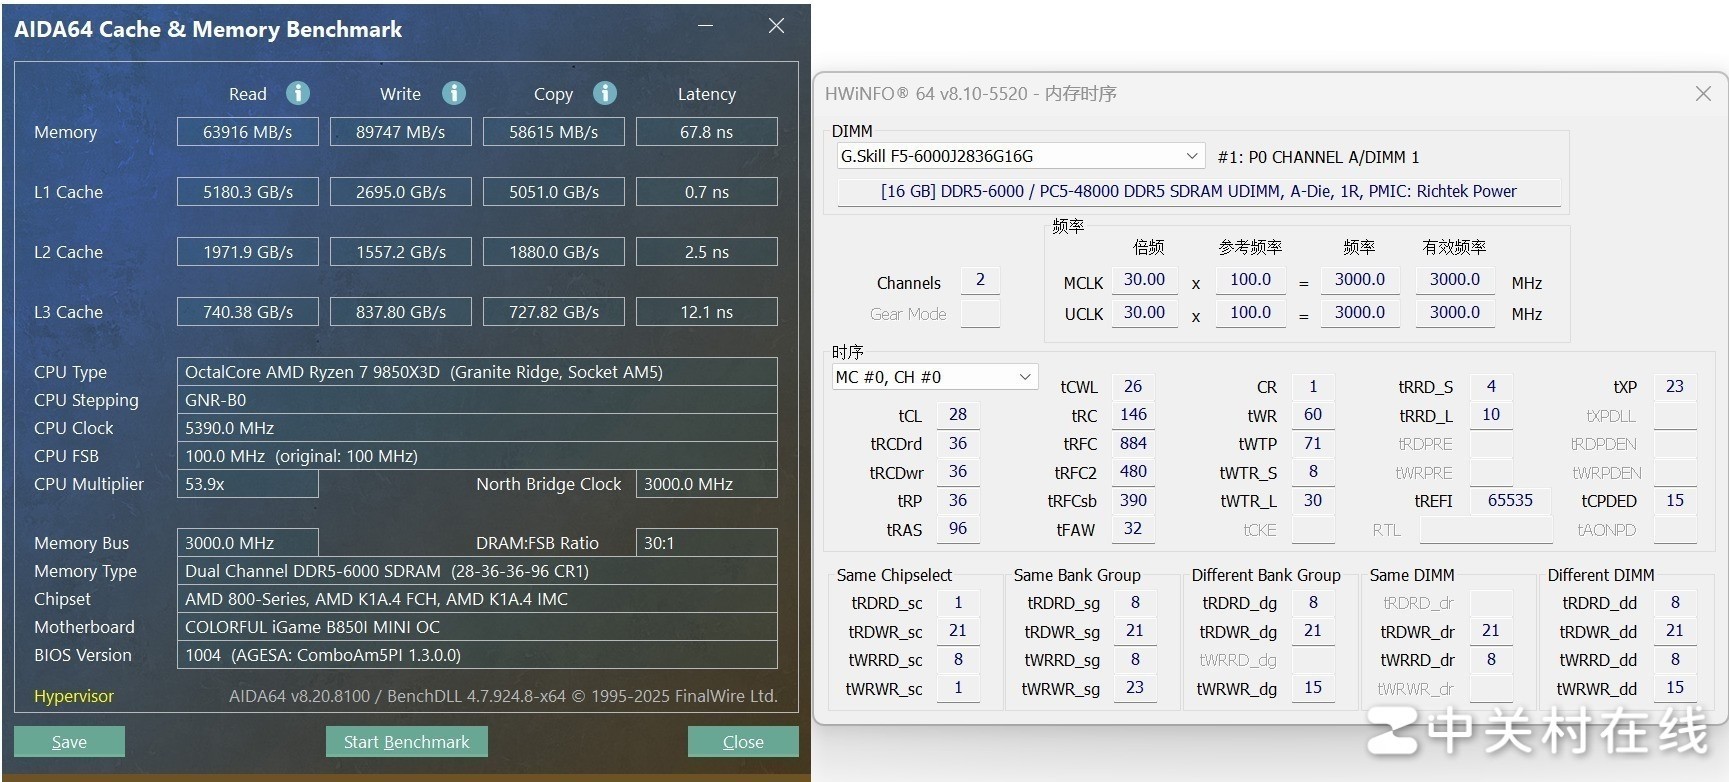The height and width of the screenshot is (782, 1729).
Task: Click the CPU Type field showing Ryzen 7 9850X3D
Action: 477,372
